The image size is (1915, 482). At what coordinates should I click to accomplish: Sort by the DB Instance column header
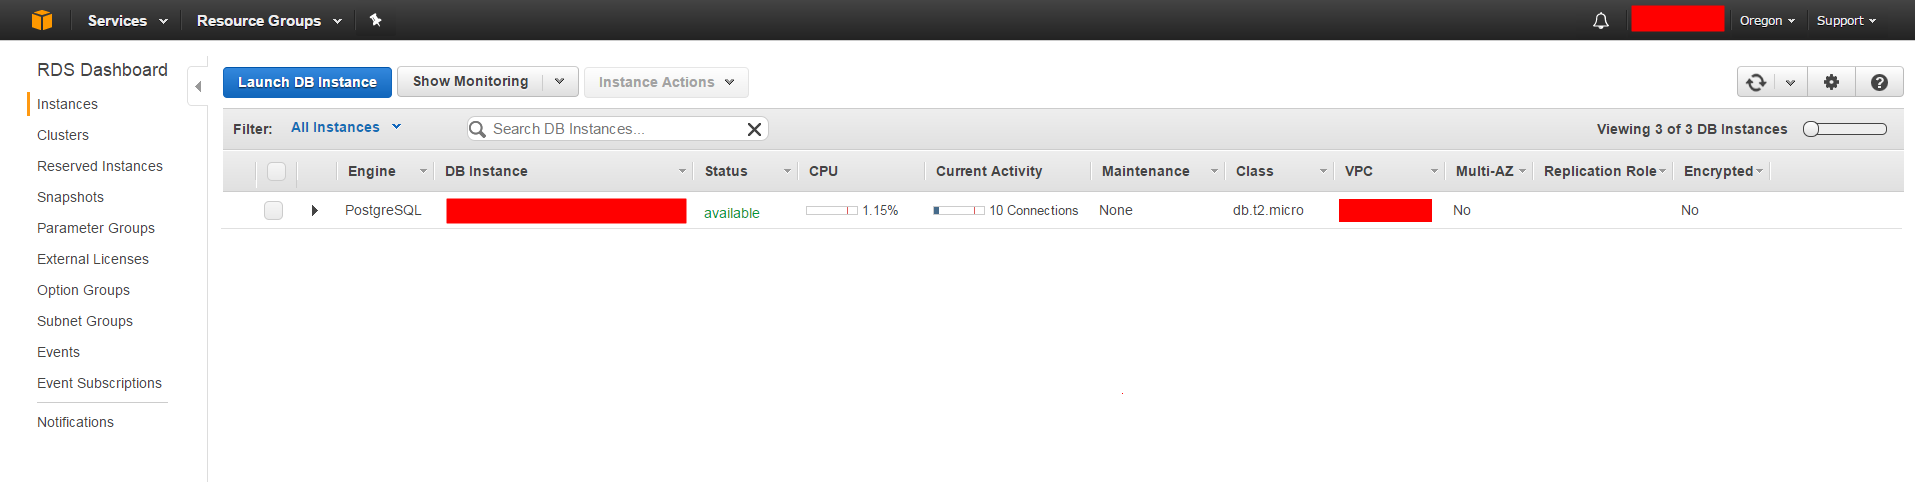click(486, 171)
